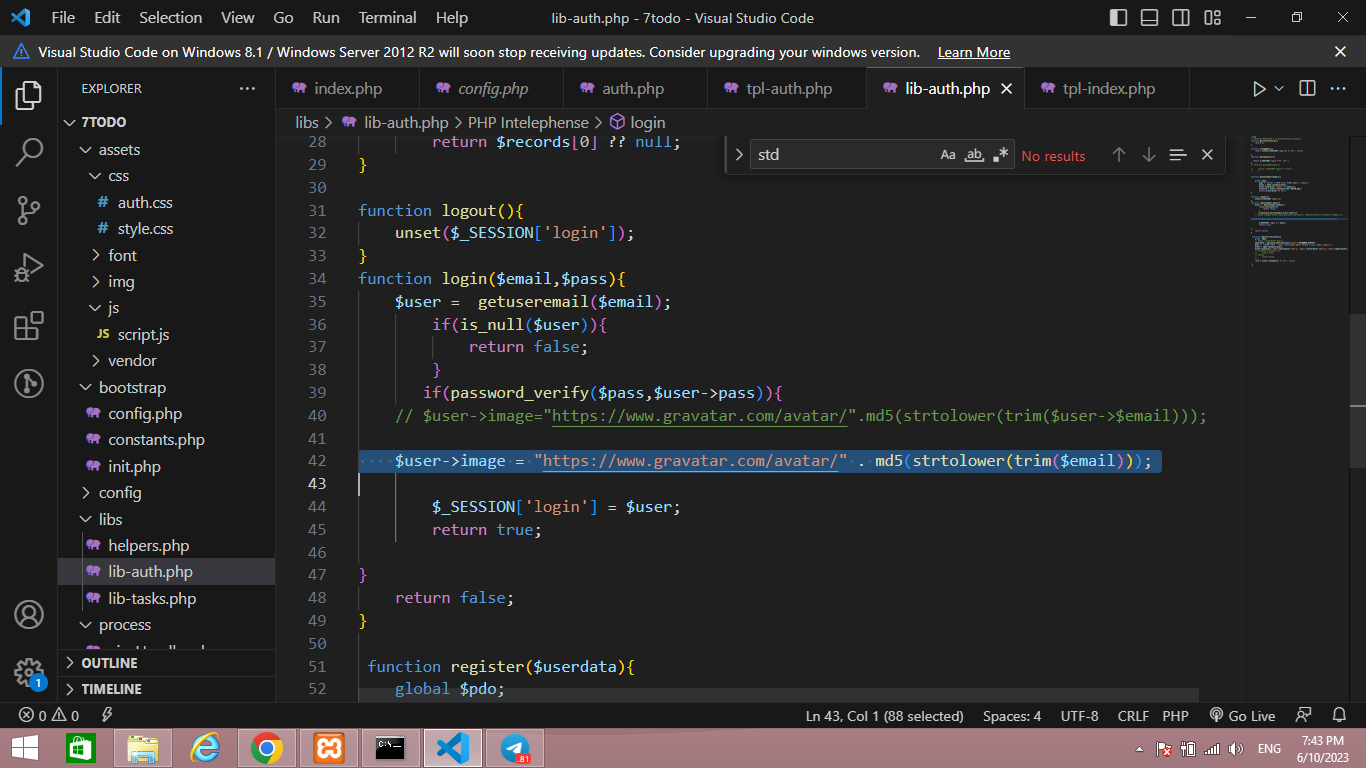
Task: Open lib-tasks.php in explorer
Action: click(166, 599)
